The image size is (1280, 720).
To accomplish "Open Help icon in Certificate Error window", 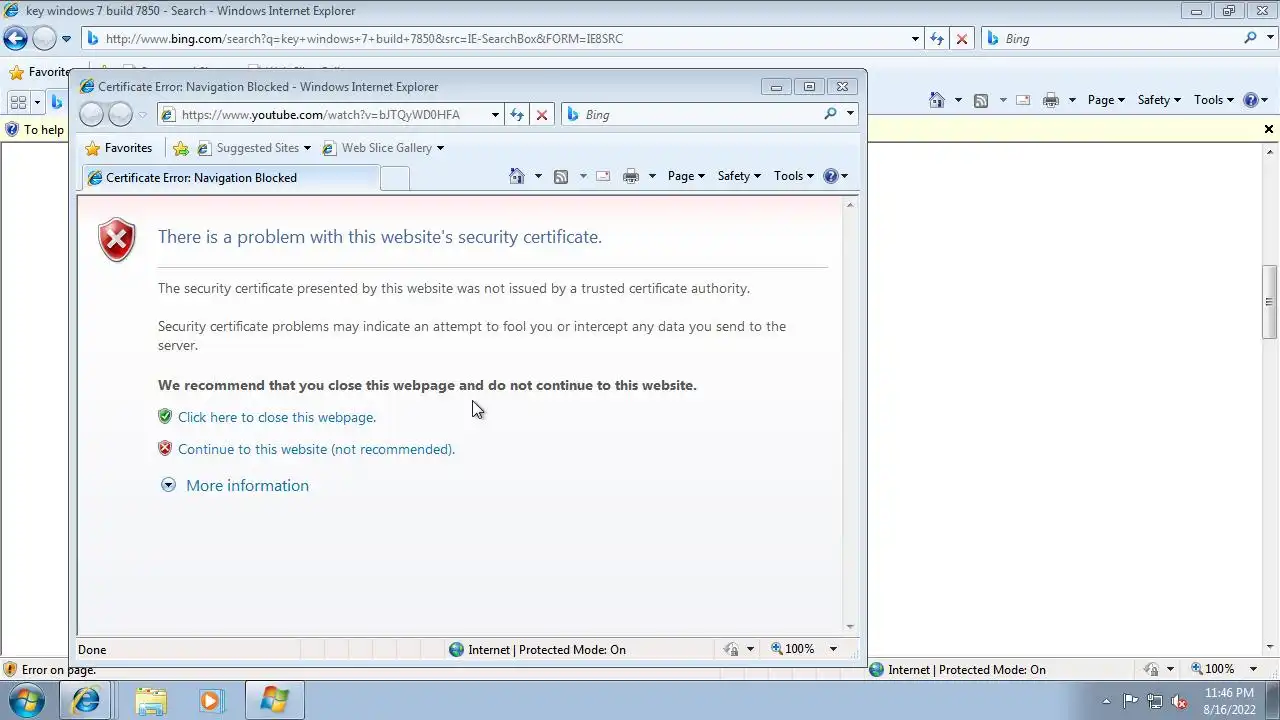I will (x=830, y=176).
